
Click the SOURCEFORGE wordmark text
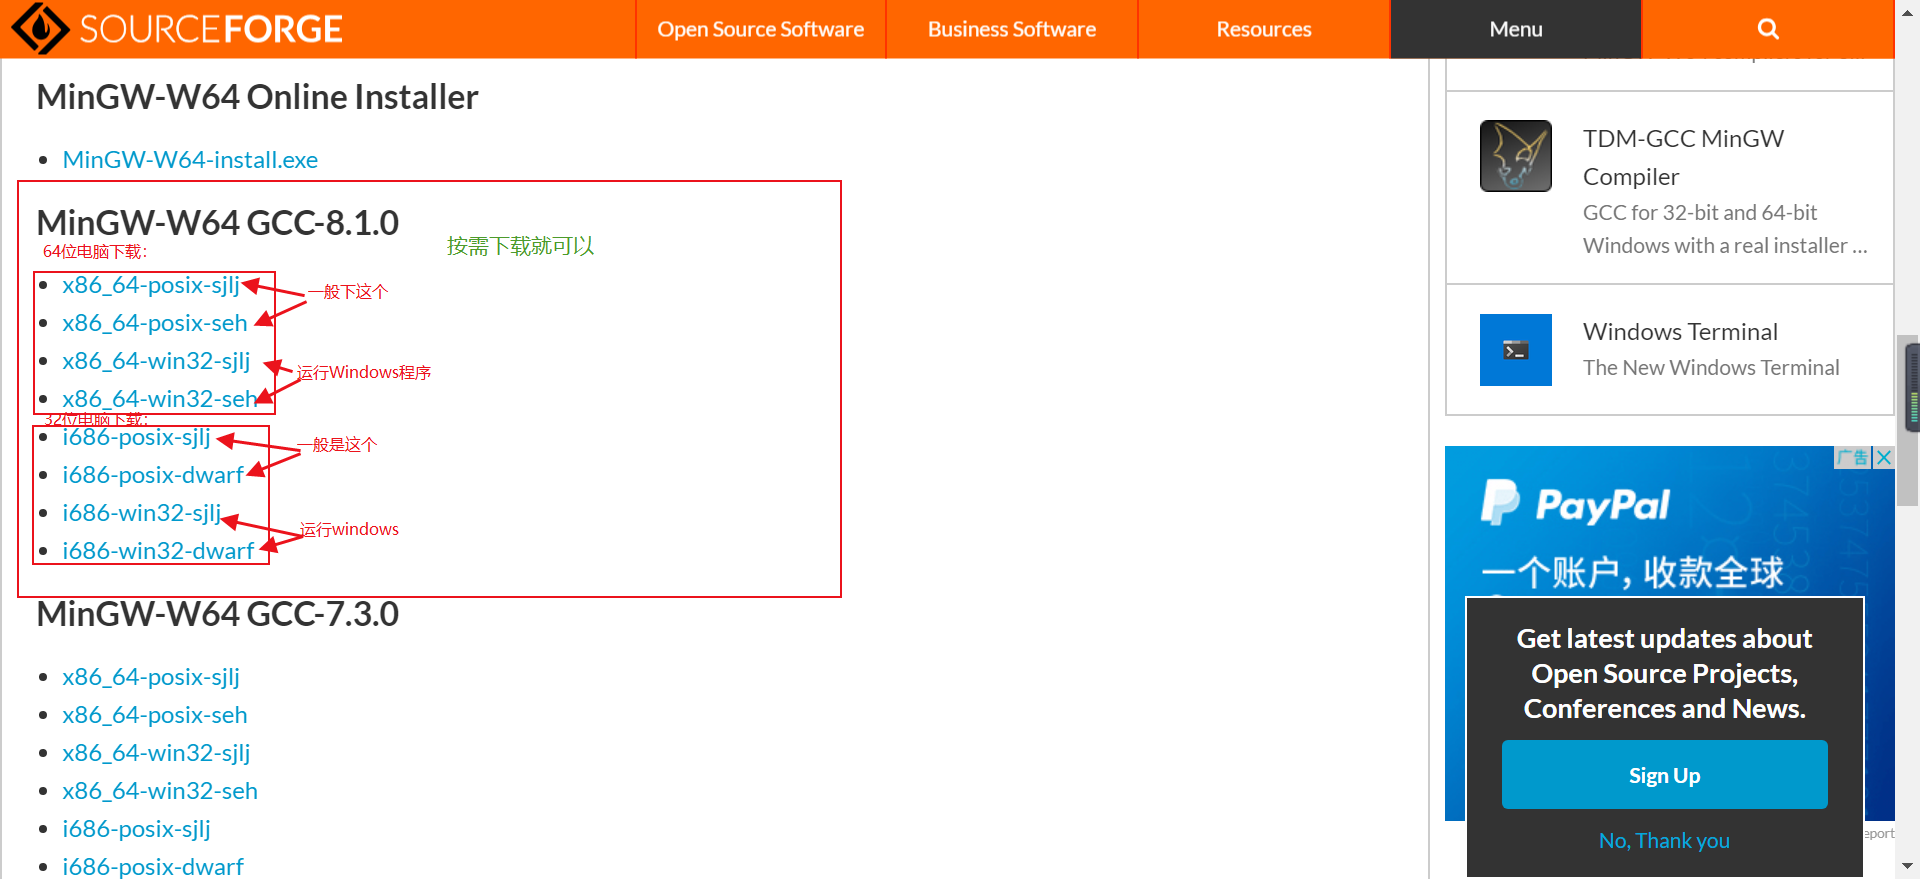(x=211, y=29)
